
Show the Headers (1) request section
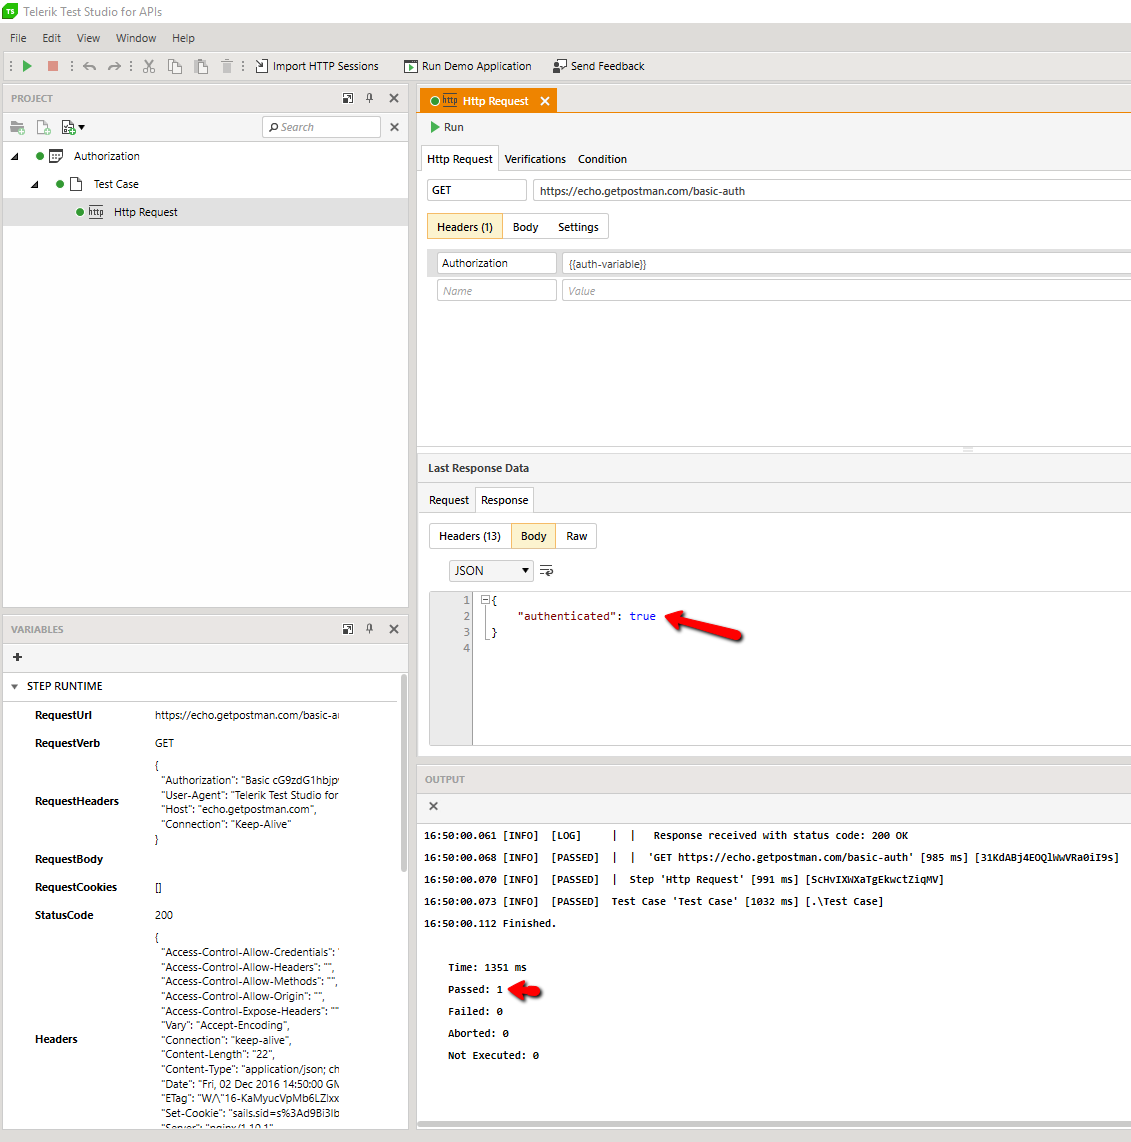tap(465, 227)
